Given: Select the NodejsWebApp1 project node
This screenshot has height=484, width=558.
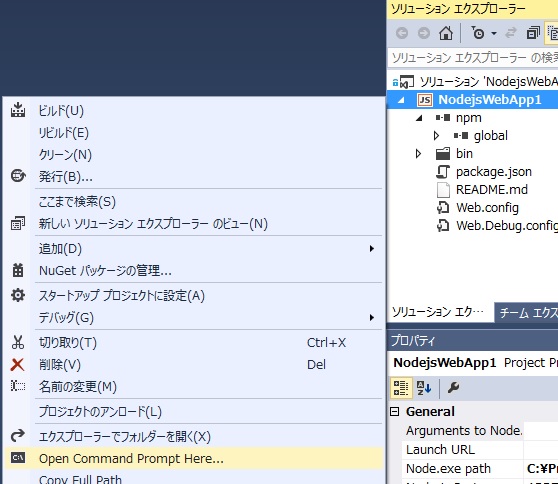Looking at the screenshot, I should pyautogui.click(x=490, y=100).
